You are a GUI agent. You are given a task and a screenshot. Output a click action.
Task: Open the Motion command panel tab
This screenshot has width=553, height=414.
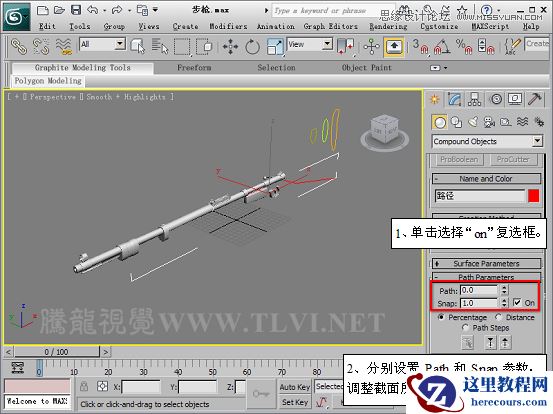pos(496,99)
